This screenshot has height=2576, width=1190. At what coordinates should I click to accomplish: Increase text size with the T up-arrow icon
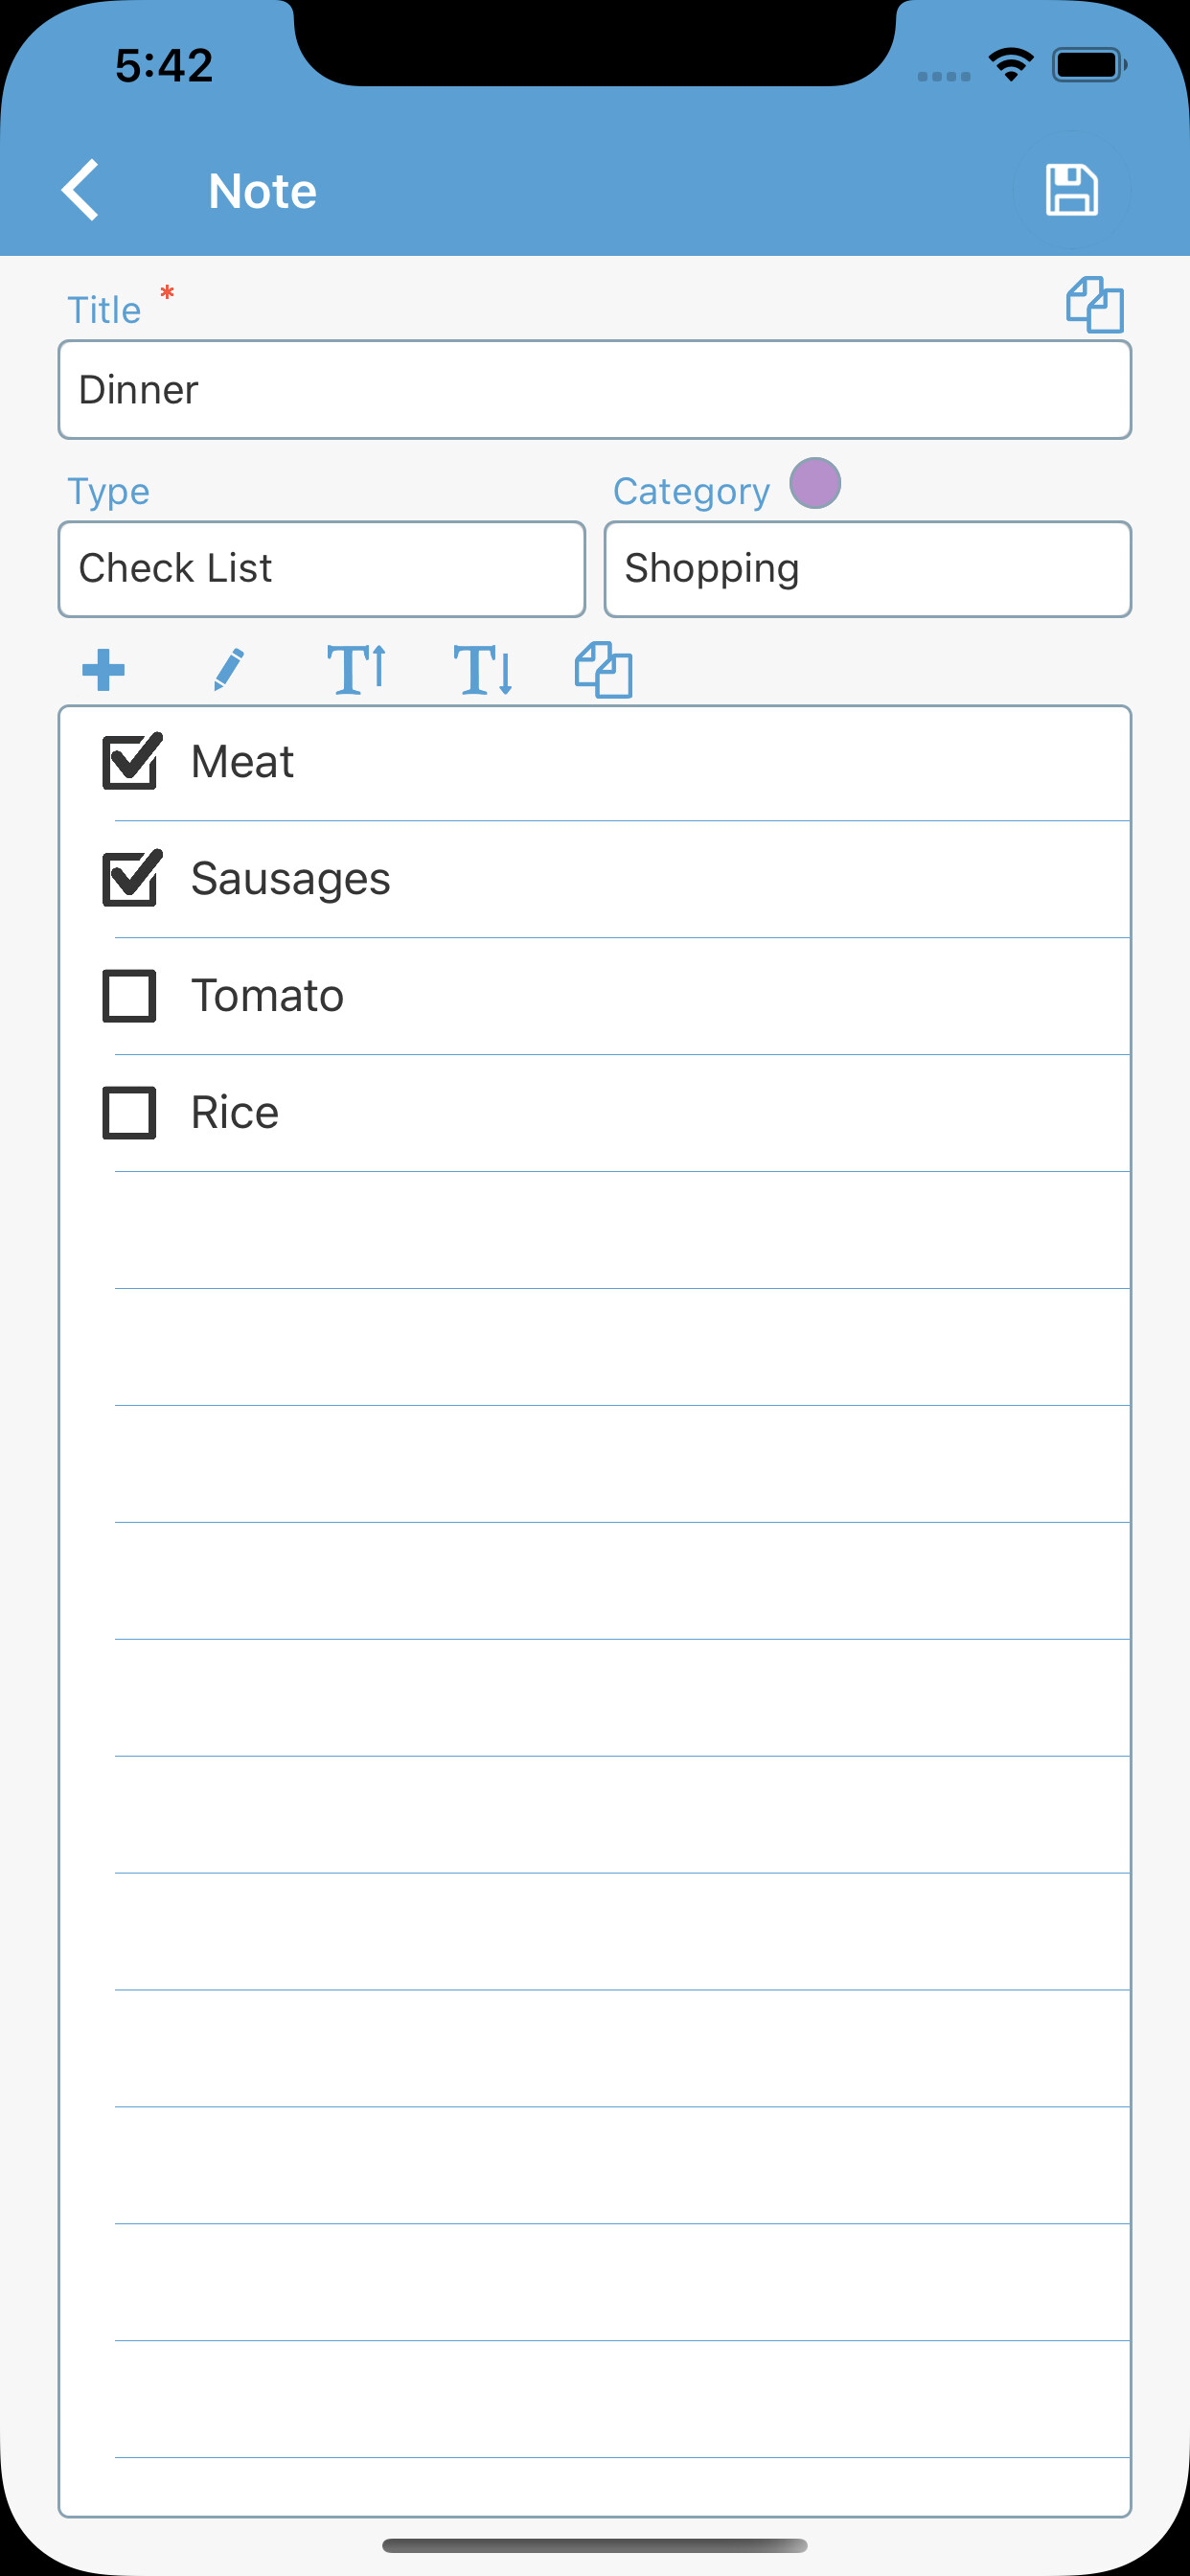coord(356,670)
